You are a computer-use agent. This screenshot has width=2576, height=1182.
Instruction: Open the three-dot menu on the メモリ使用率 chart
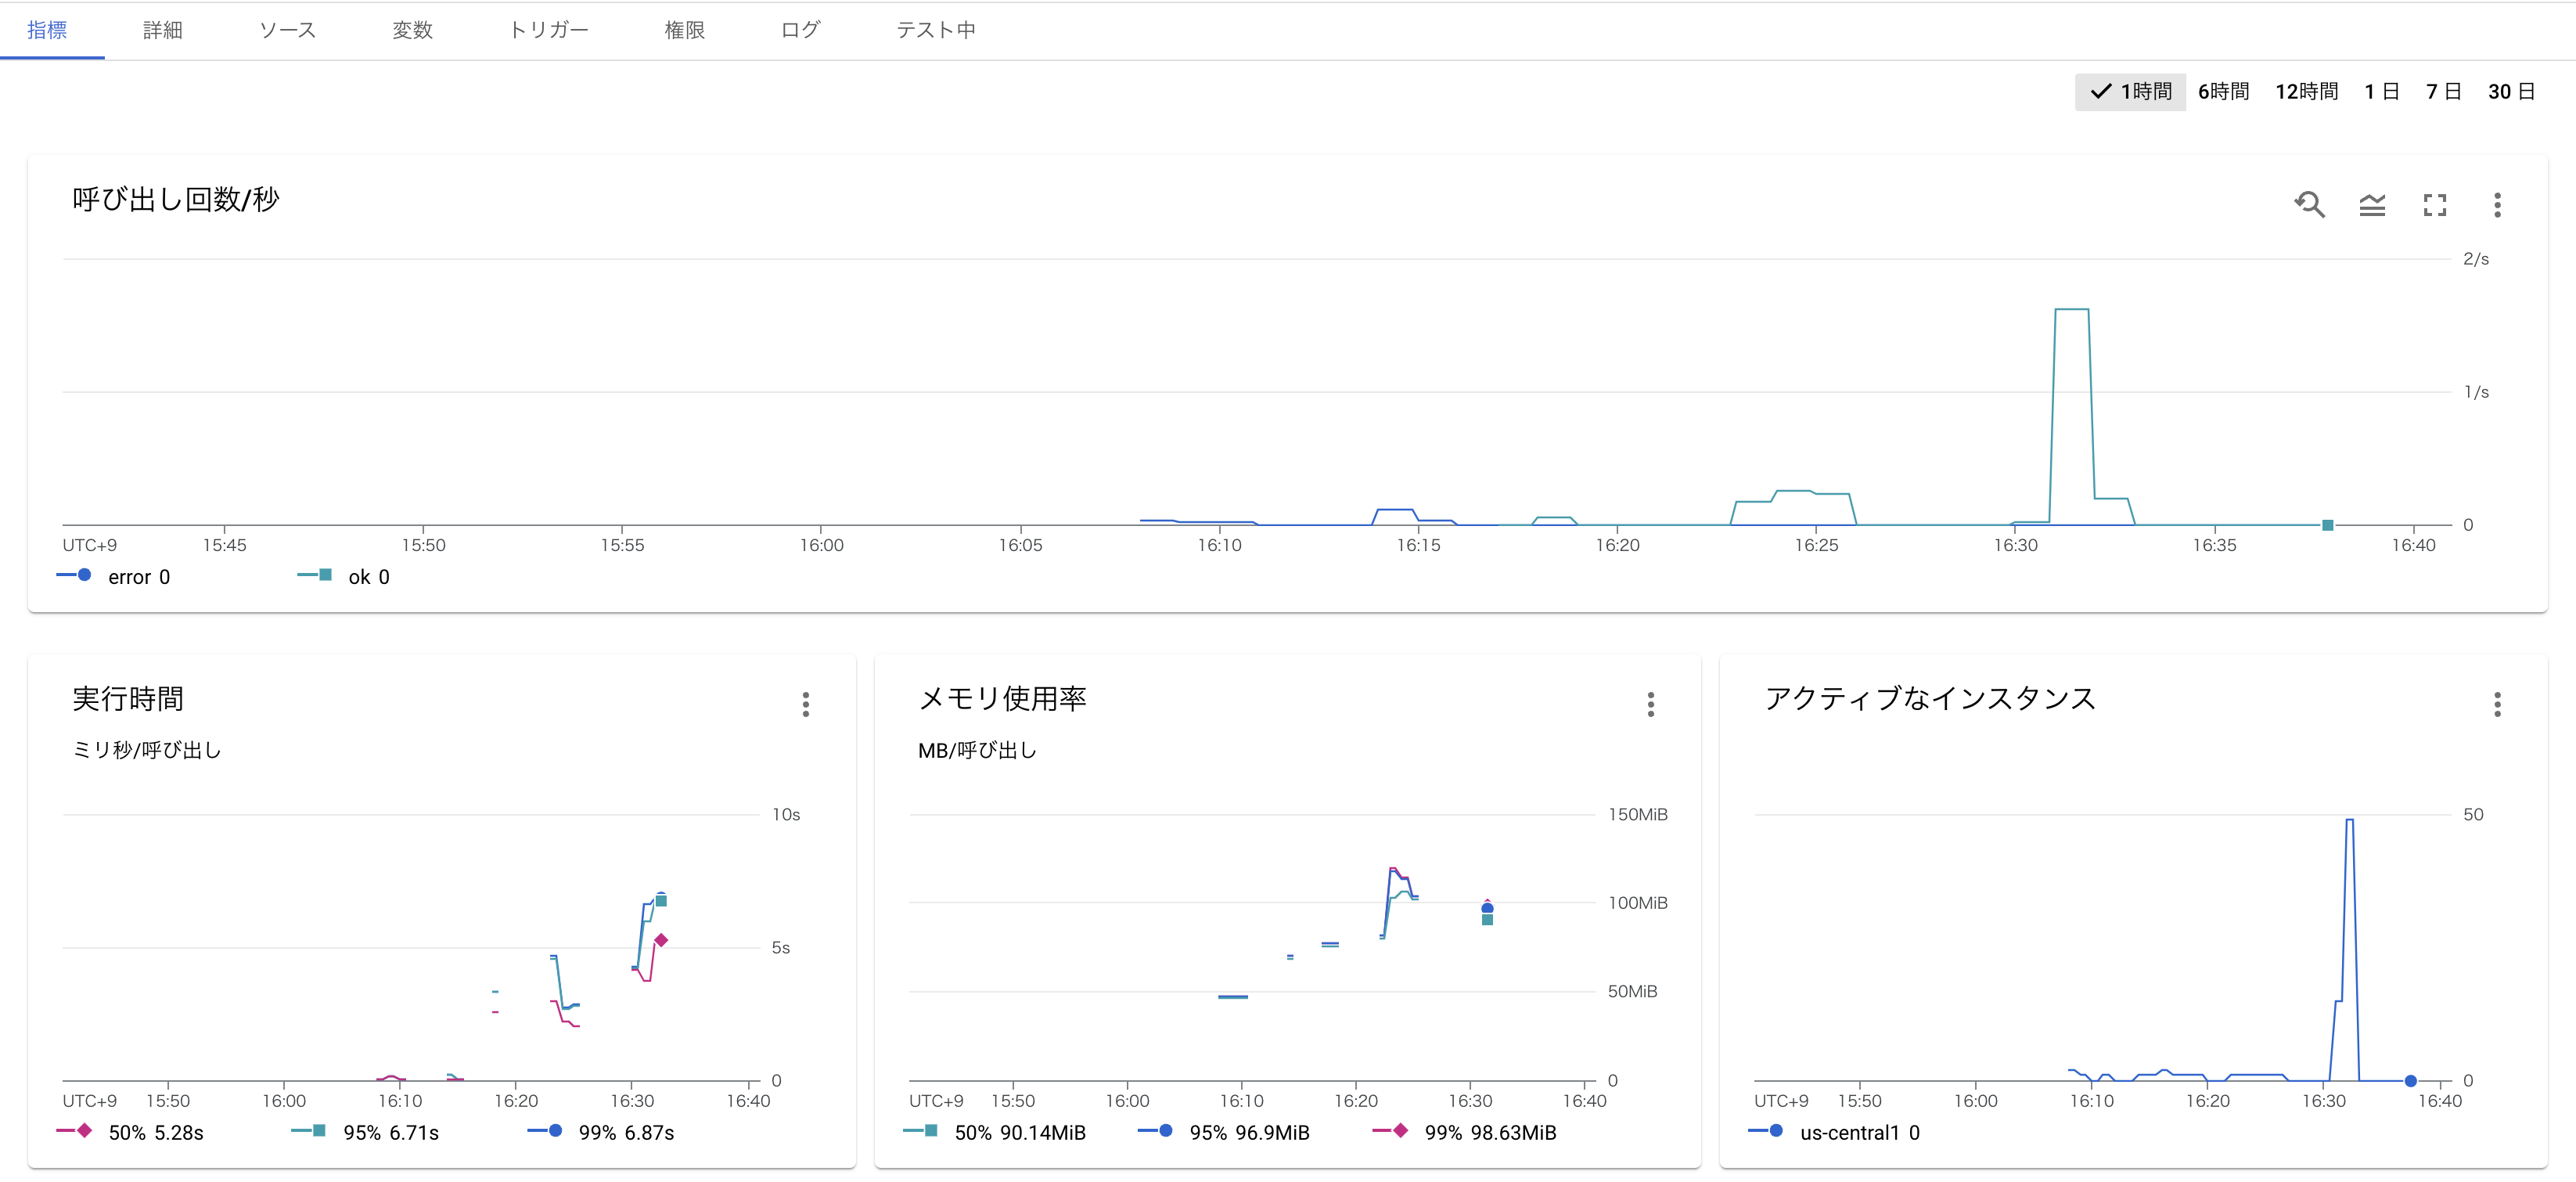[1650, 704]
